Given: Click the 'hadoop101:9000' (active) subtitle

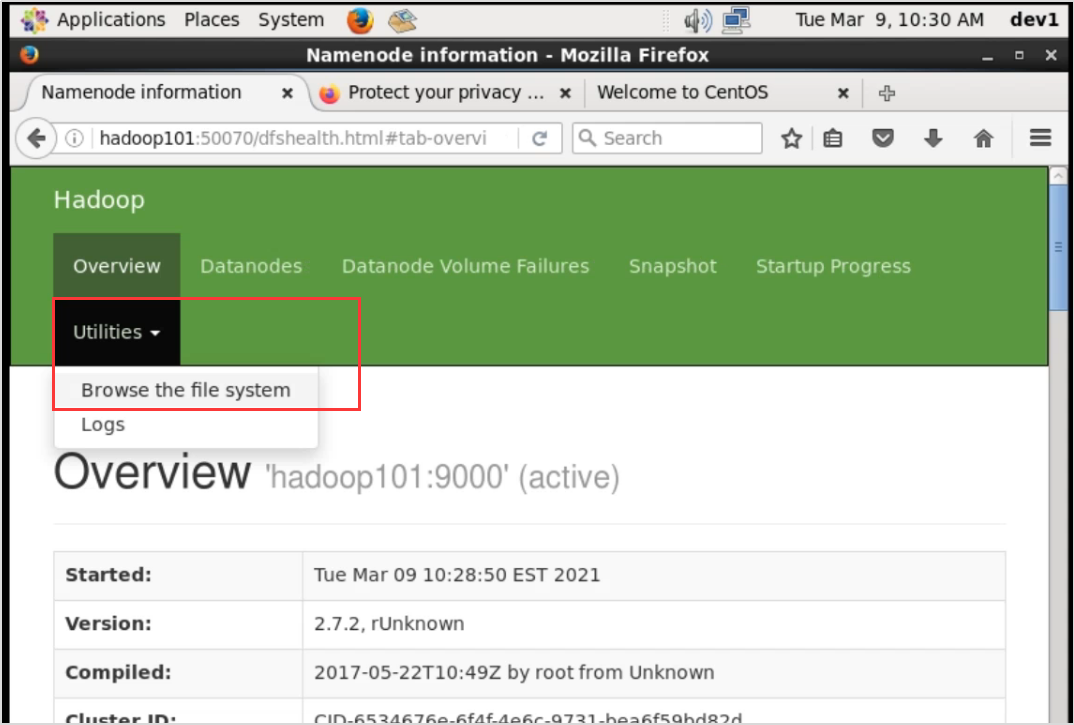Looking at the screenshot, I should click(x=442, y=477).
